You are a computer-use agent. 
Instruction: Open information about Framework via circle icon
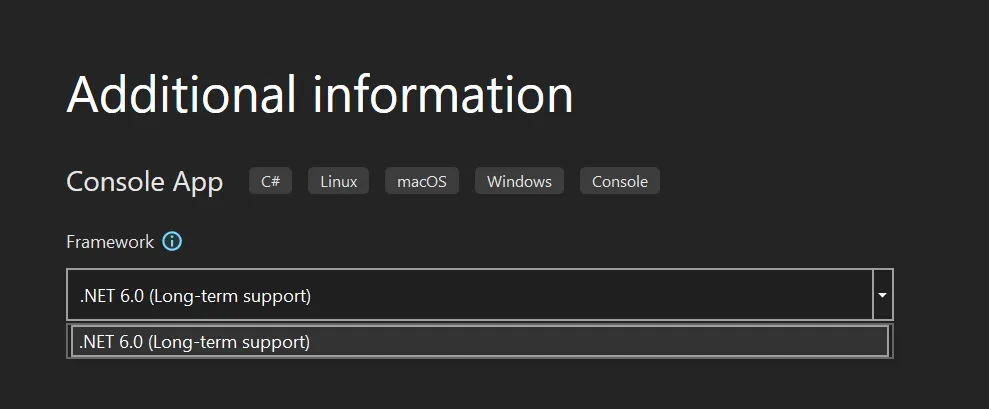point(172,242)
